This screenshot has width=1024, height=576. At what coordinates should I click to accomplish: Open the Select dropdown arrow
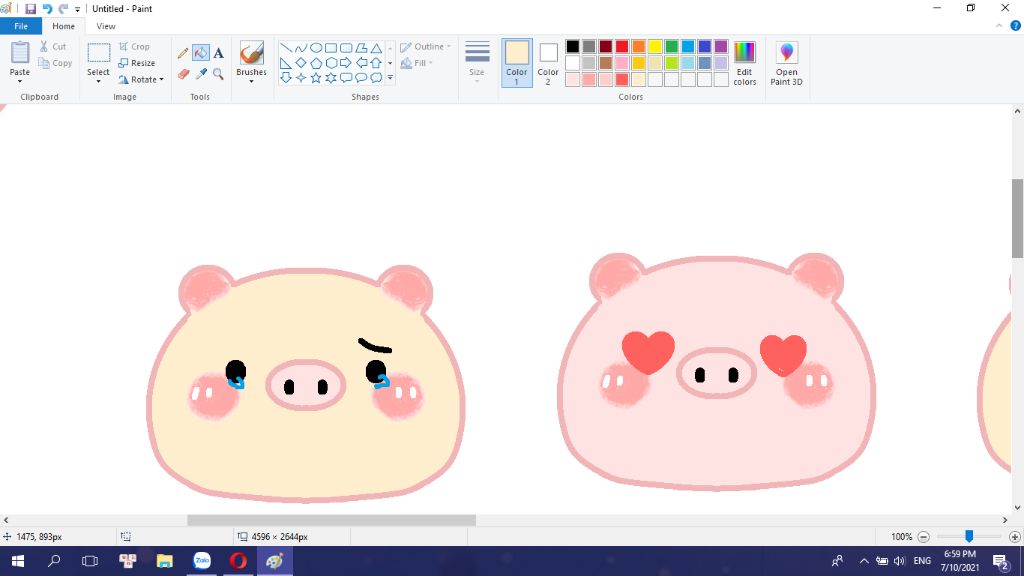(99, 81)
